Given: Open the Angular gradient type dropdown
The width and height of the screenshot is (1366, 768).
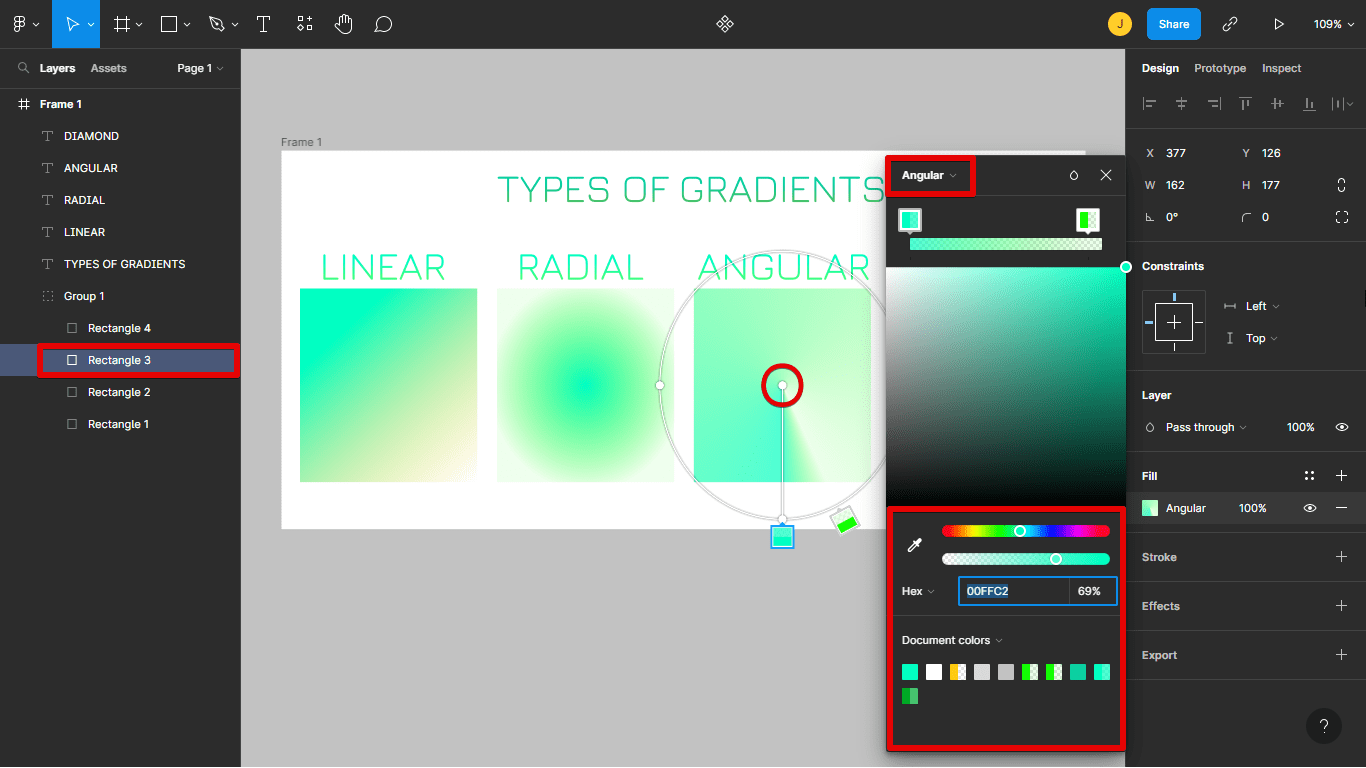Looking at the screenshot, I should (x=929, y=175).
